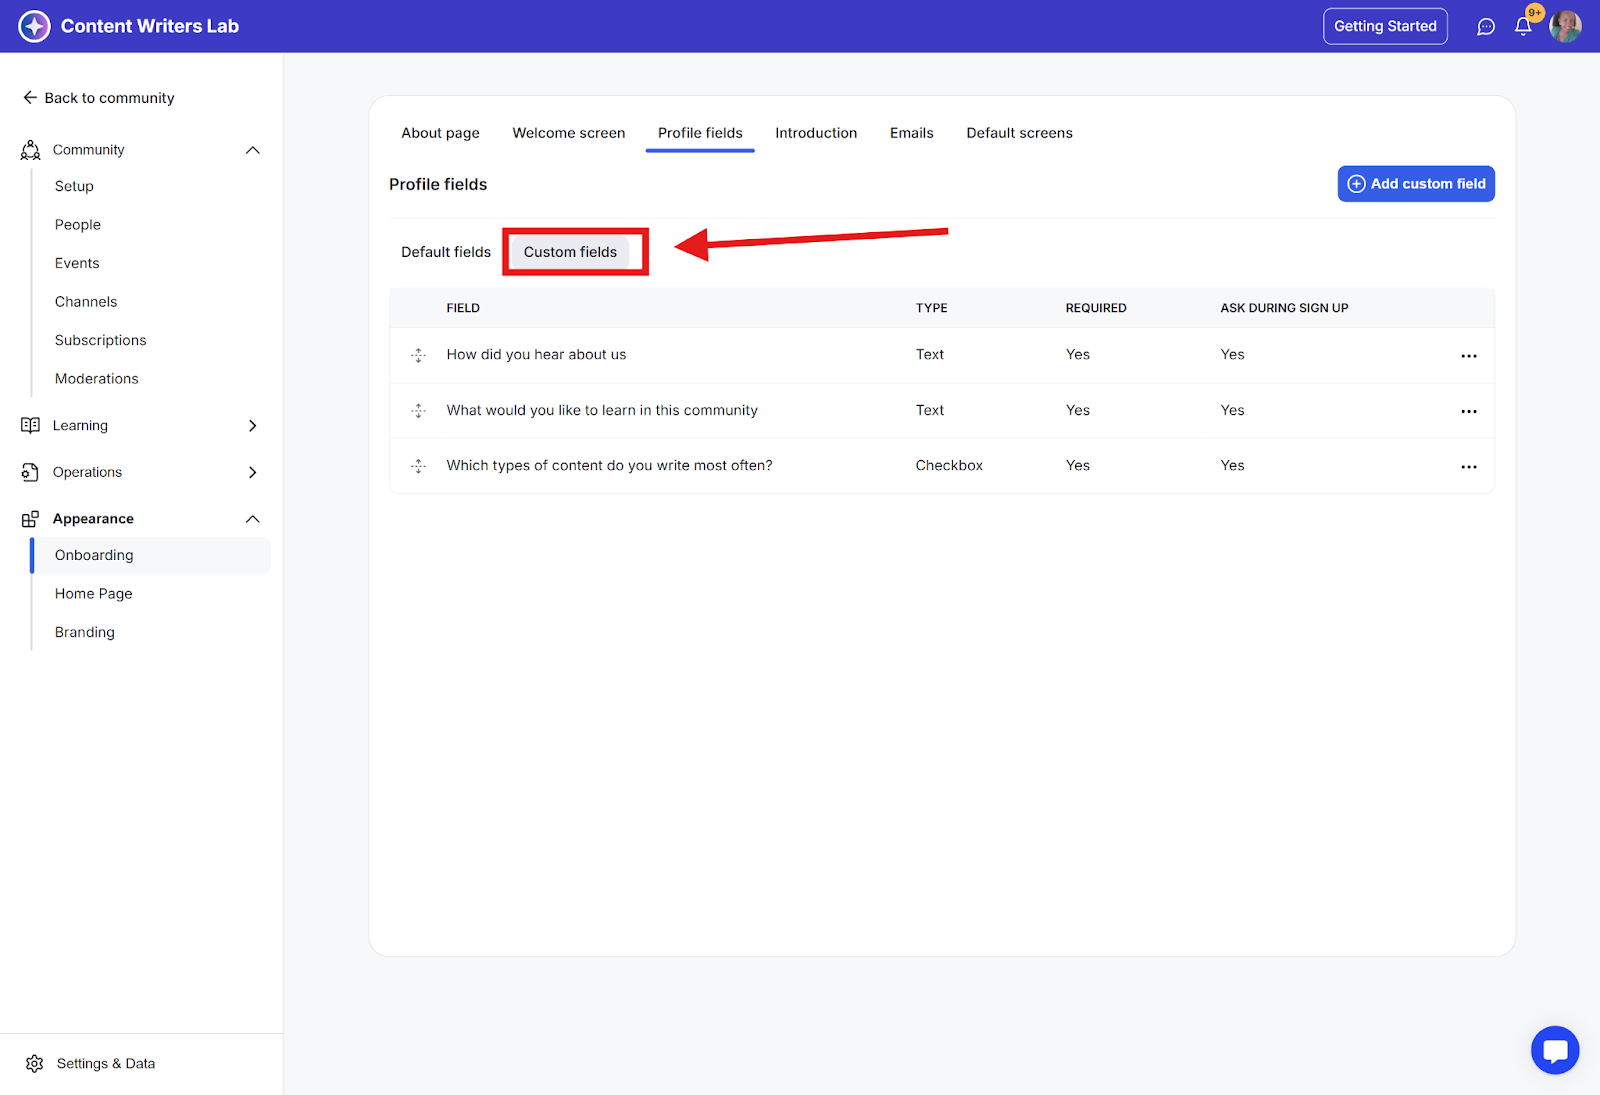Switch to the Welcome screen tab
Image resolution: width=1600 pixels, height=1095 pixels.
[568, 133]
